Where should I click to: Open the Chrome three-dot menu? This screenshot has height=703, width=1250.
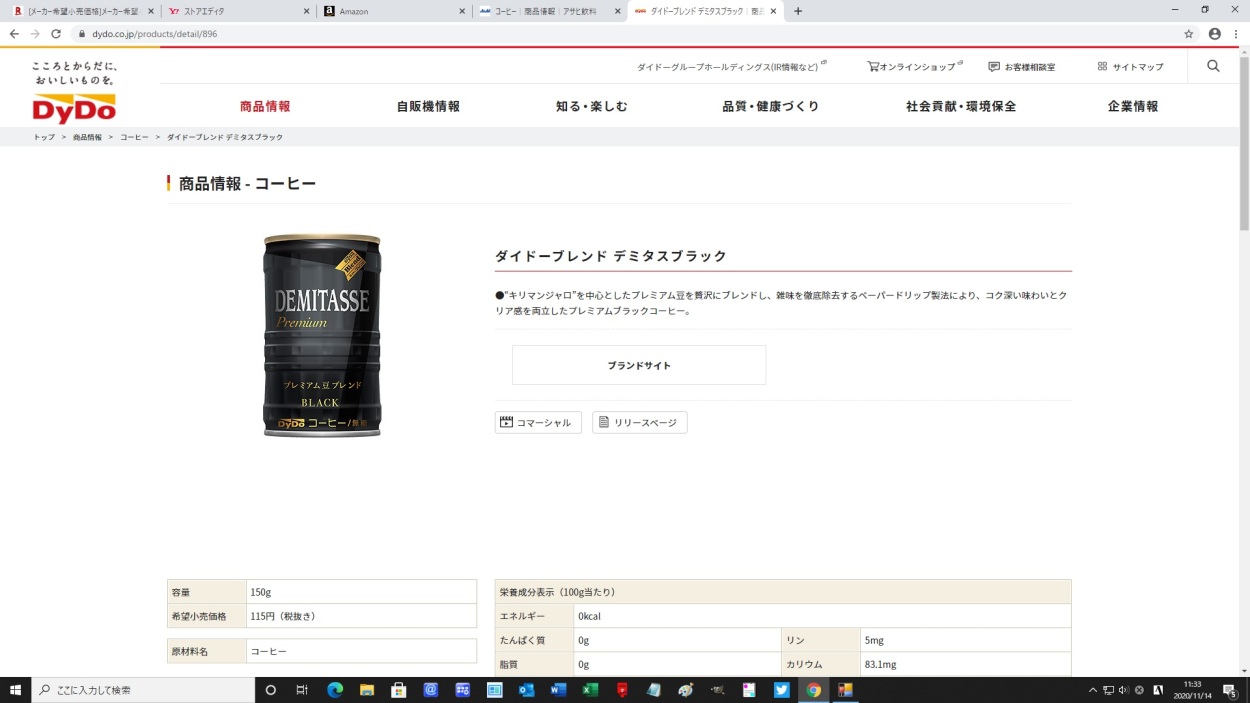1236,33
